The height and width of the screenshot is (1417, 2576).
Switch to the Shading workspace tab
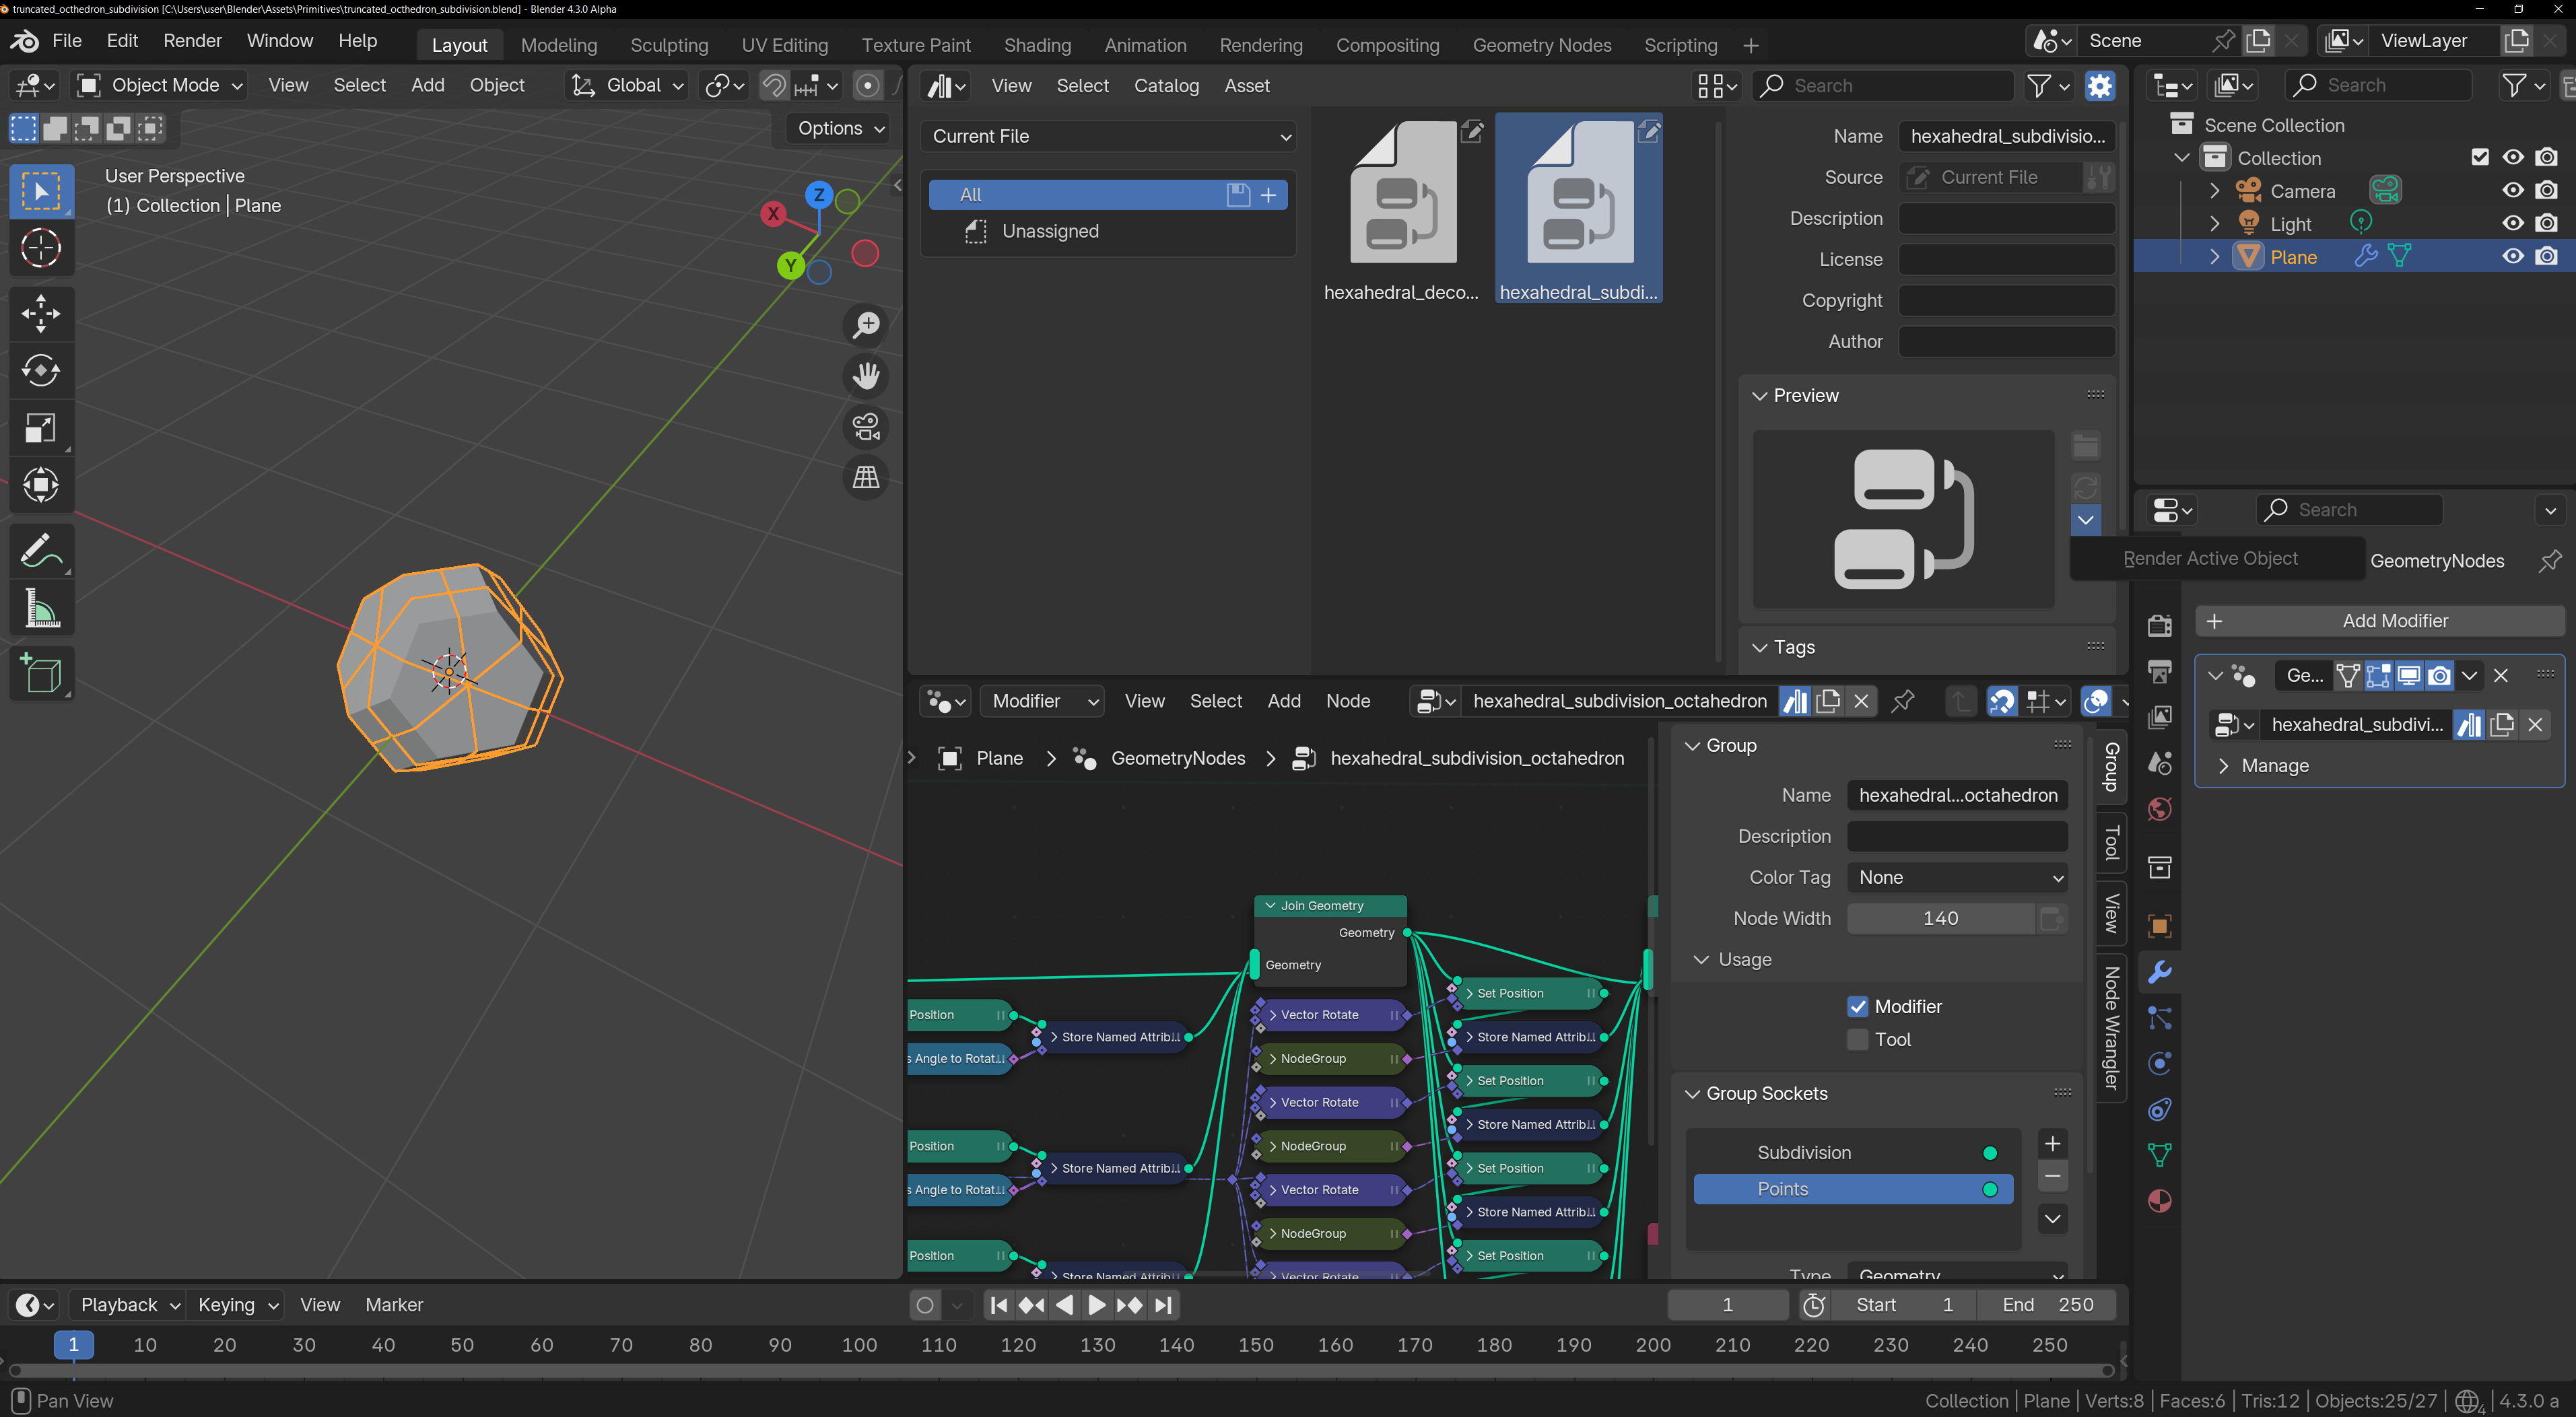(1037, 45)
